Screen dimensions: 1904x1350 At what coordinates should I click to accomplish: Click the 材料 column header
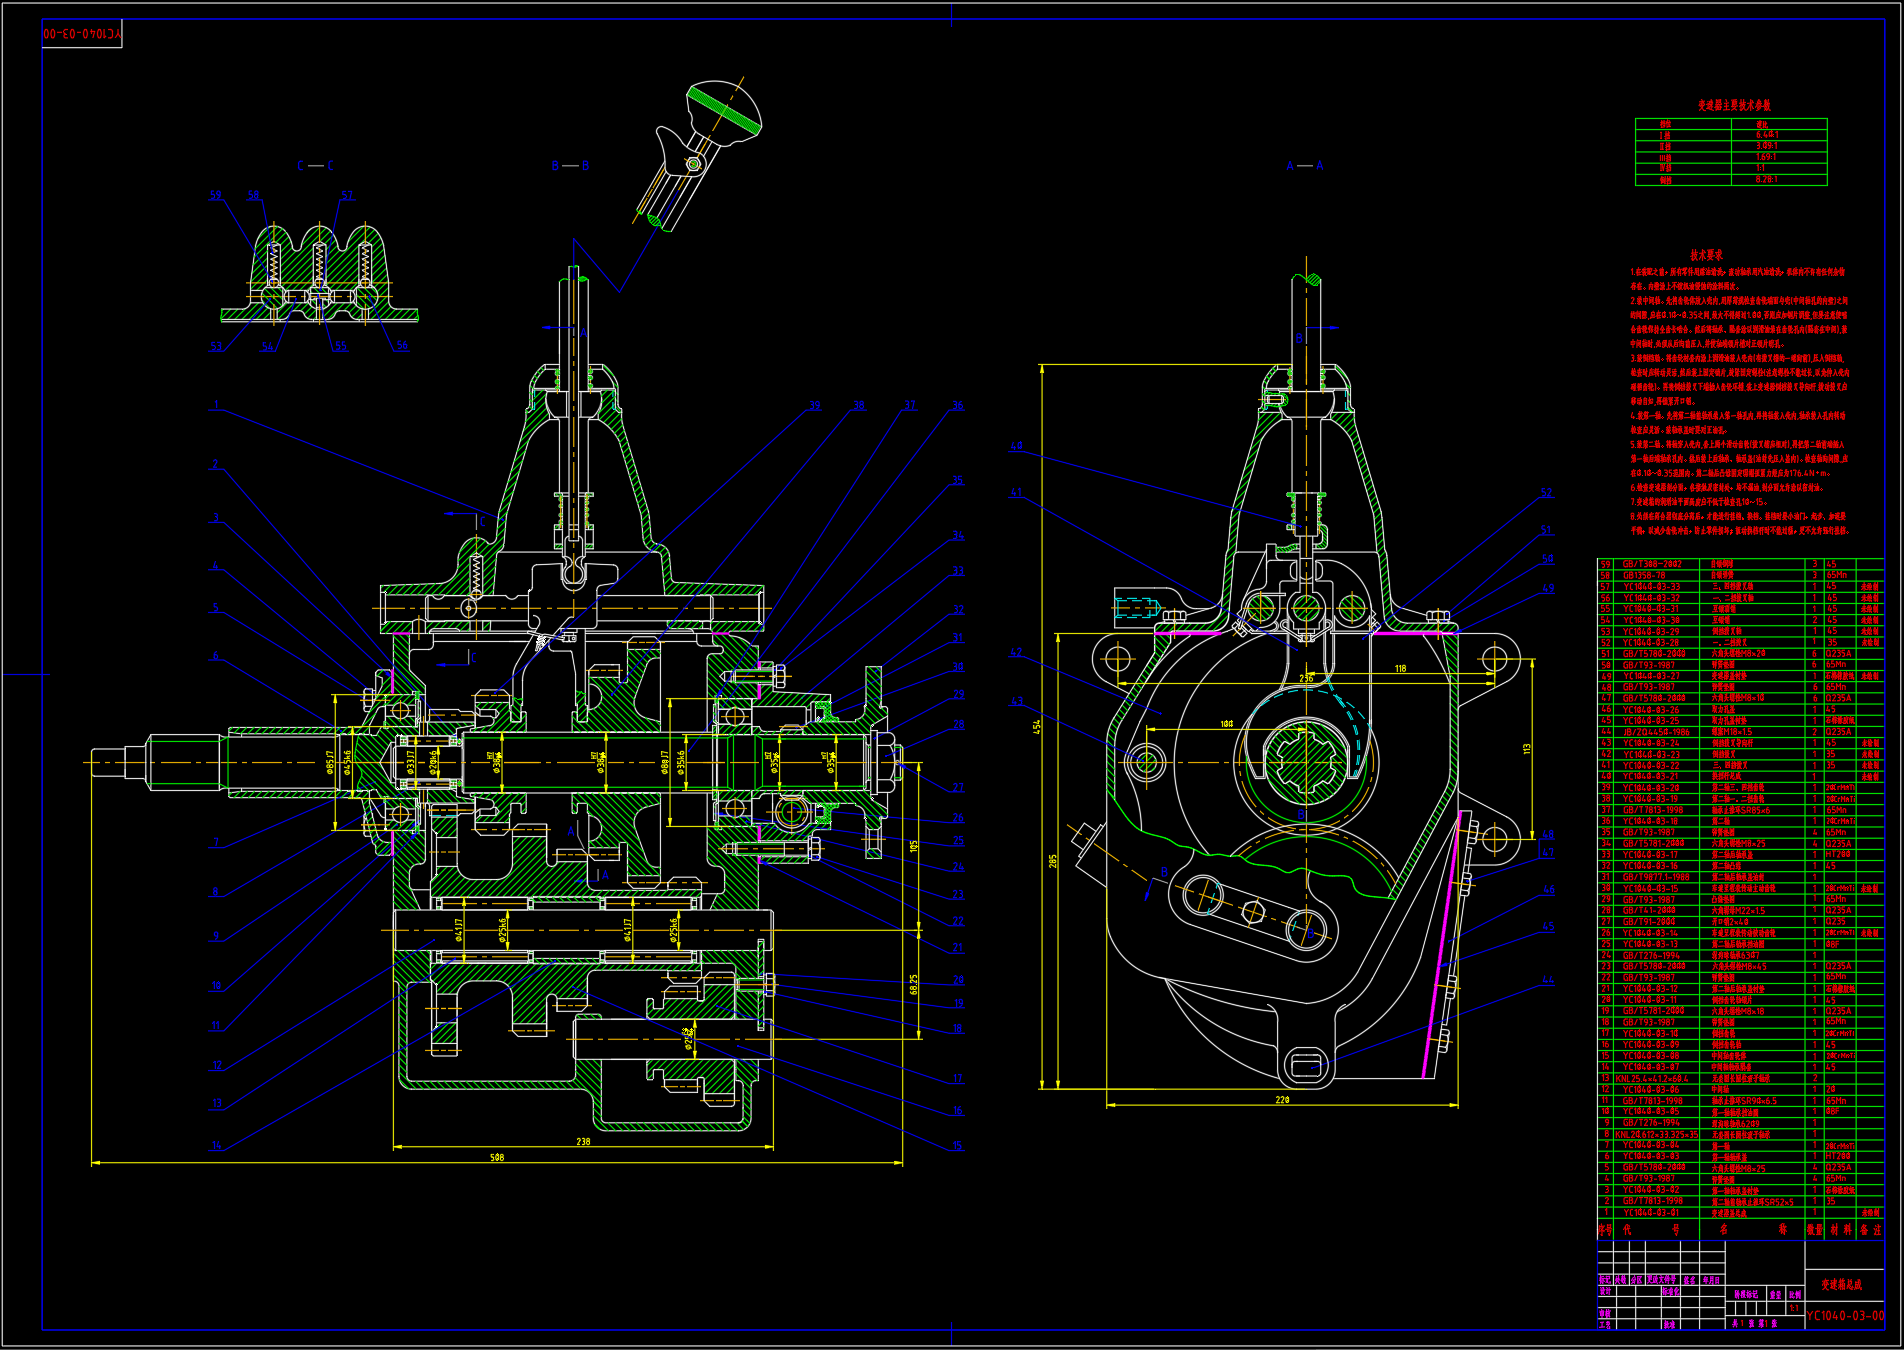(1841, 1230)
